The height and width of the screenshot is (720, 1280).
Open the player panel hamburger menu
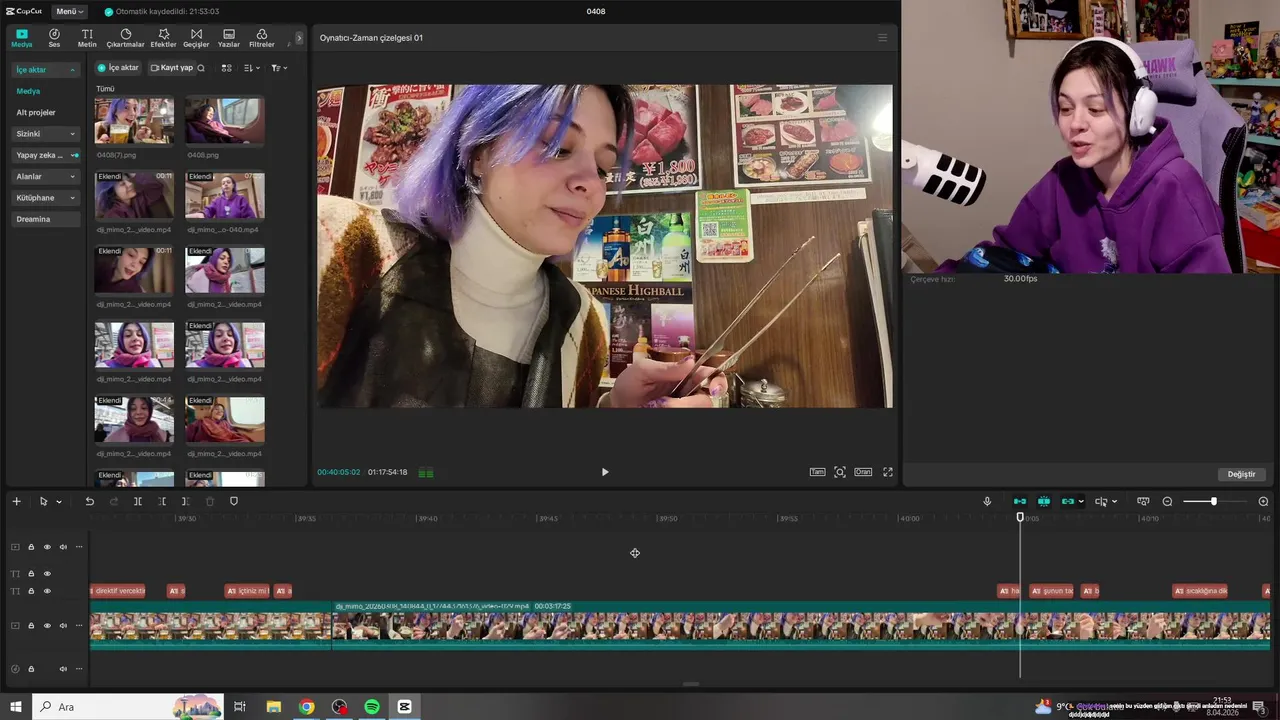point(882,38)
